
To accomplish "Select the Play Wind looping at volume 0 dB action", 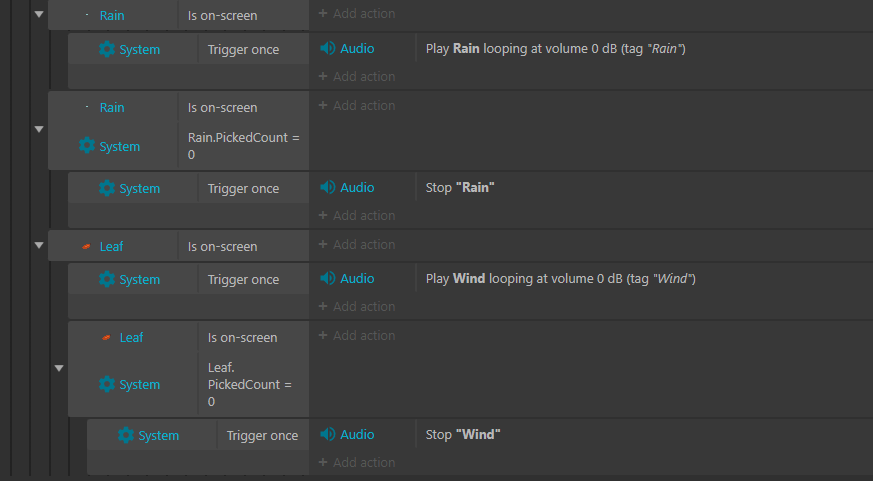I will (561, 278).
